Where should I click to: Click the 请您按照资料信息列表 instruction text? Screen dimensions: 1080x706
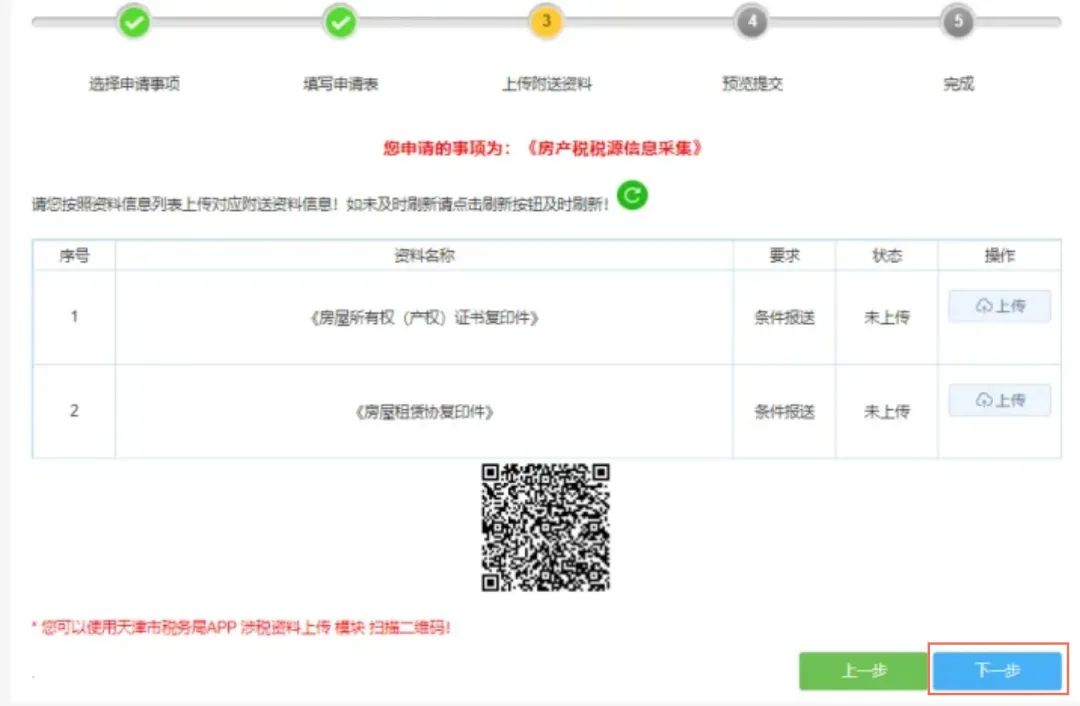pyautogui.click(x=320, y=204)
